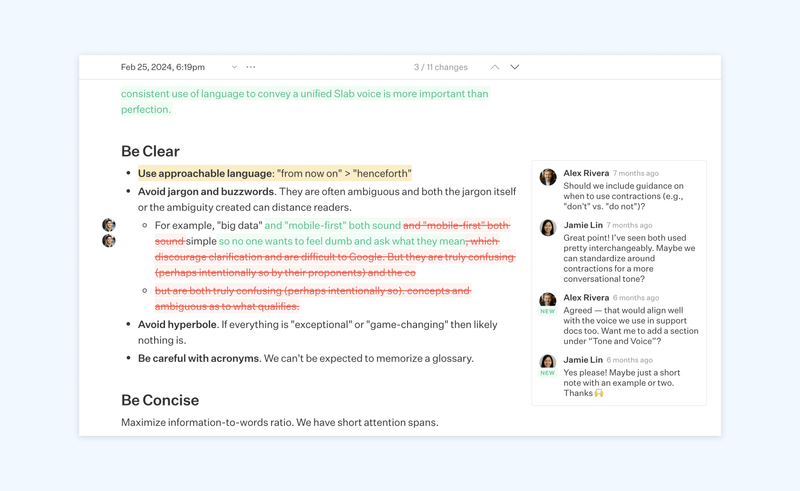Open Alex Rivera's avatar on the contractions comment
Viewport: 800px width, 491px height.
pyautogui.click(x=548, y=177)
